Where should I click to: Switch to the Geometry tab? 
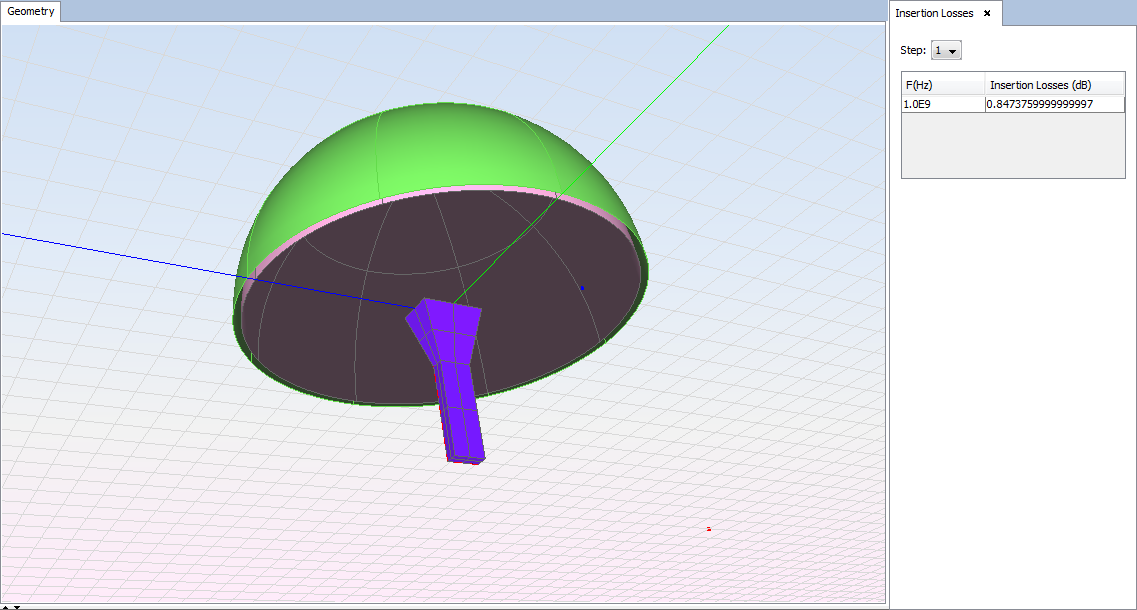pyautogui.click(x=32, y=12)
